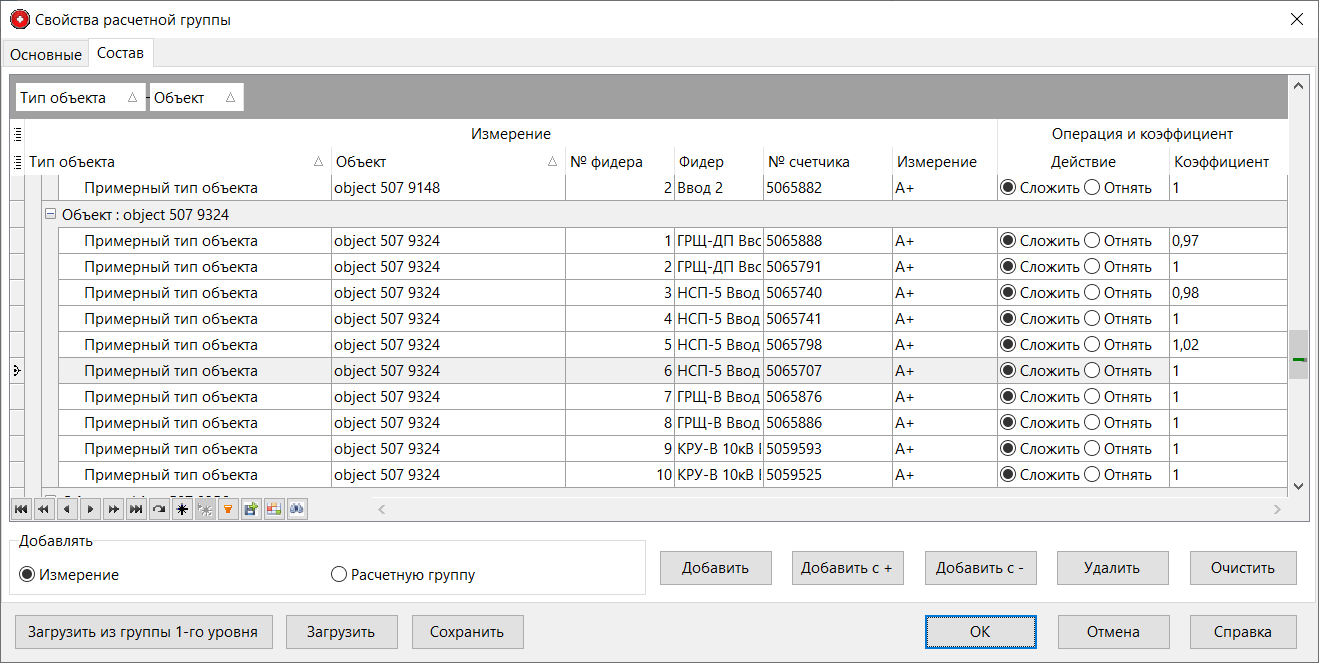Switch to the 'Основные' tab
Image resolution: width=1319 pixels, height=663 pixels.
[44, 54]
